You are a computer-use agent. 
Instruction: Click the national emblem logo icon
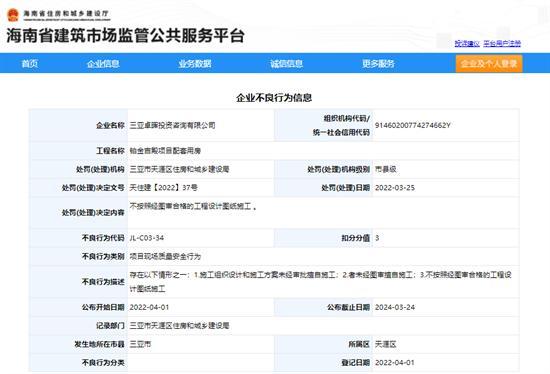pos(13,15)
